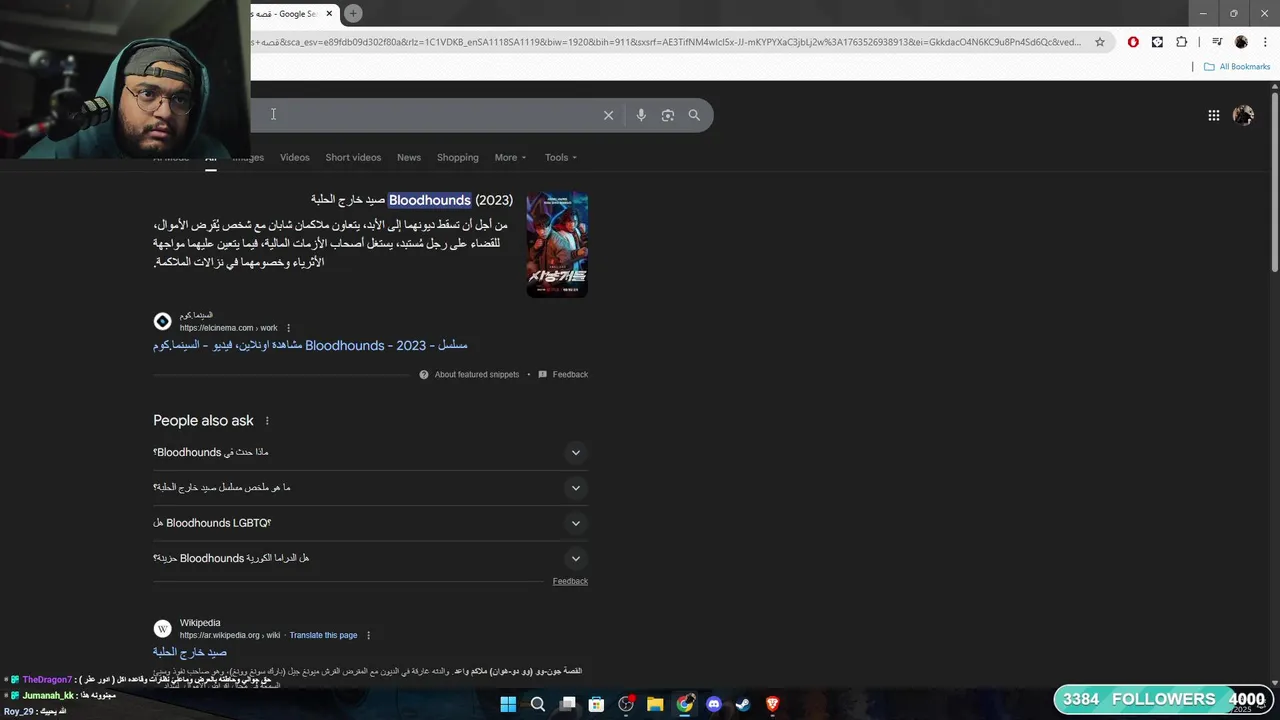The image size is (1280, 720).
Task: Open Task View on the taskbar
Action: [x=567, y=704]
